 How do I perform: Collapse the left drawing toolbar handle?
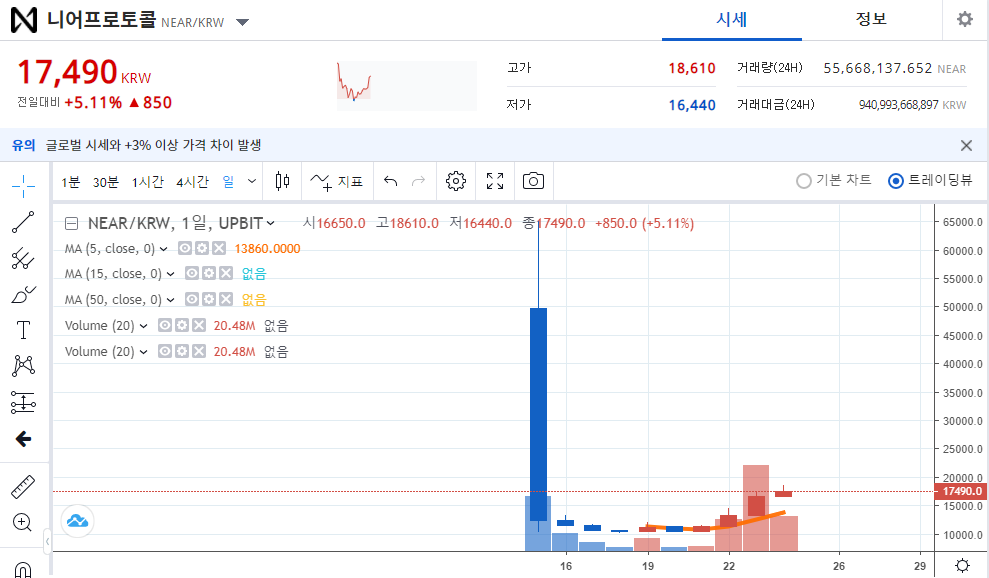(47, 541)
